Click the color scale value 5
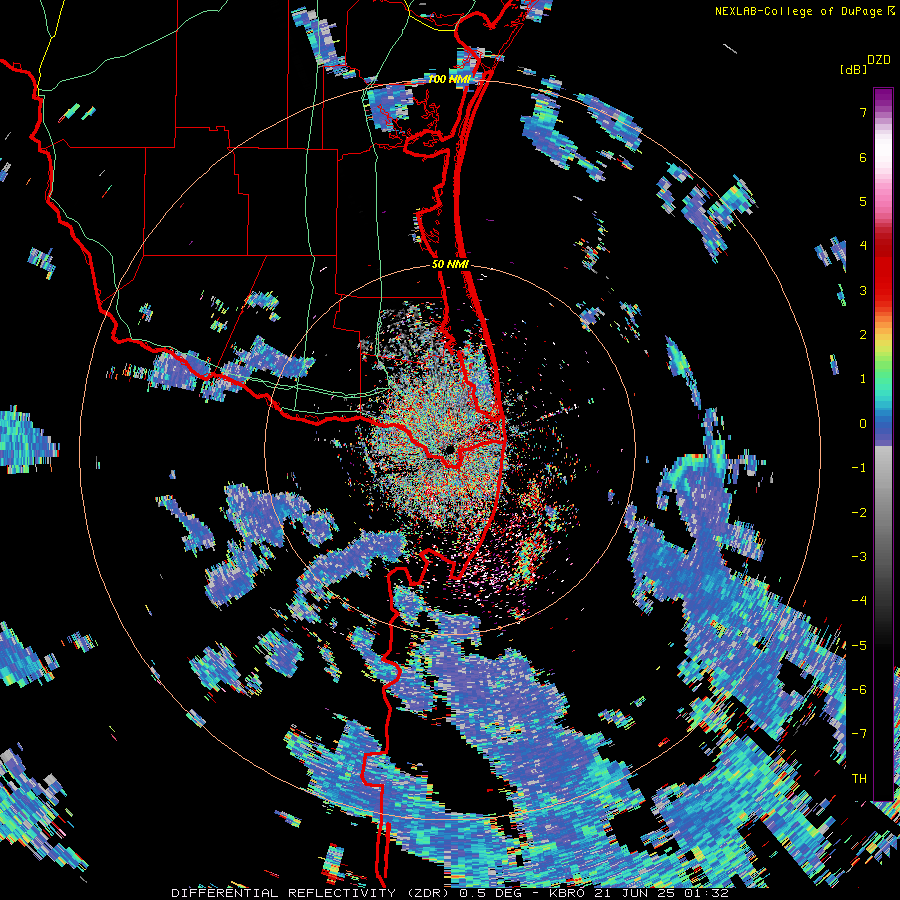The image size is (900, 900). [x=863, y=201]
